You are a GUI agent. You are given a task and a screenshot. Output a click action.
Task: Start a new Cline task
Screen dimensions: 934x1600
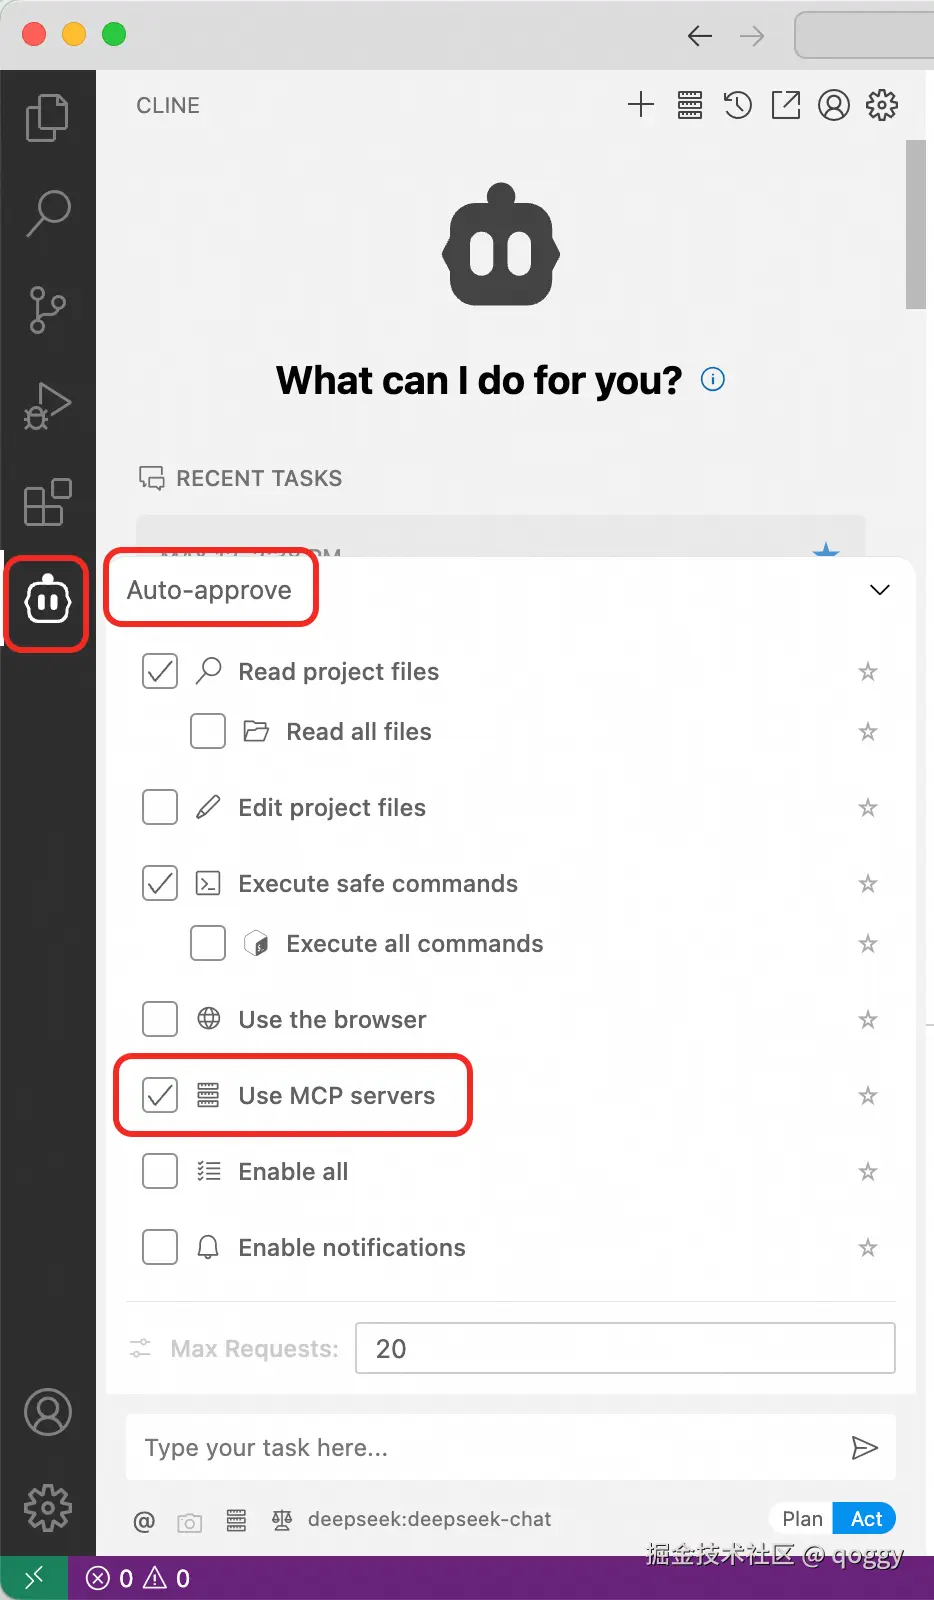(x=641, y=105)
